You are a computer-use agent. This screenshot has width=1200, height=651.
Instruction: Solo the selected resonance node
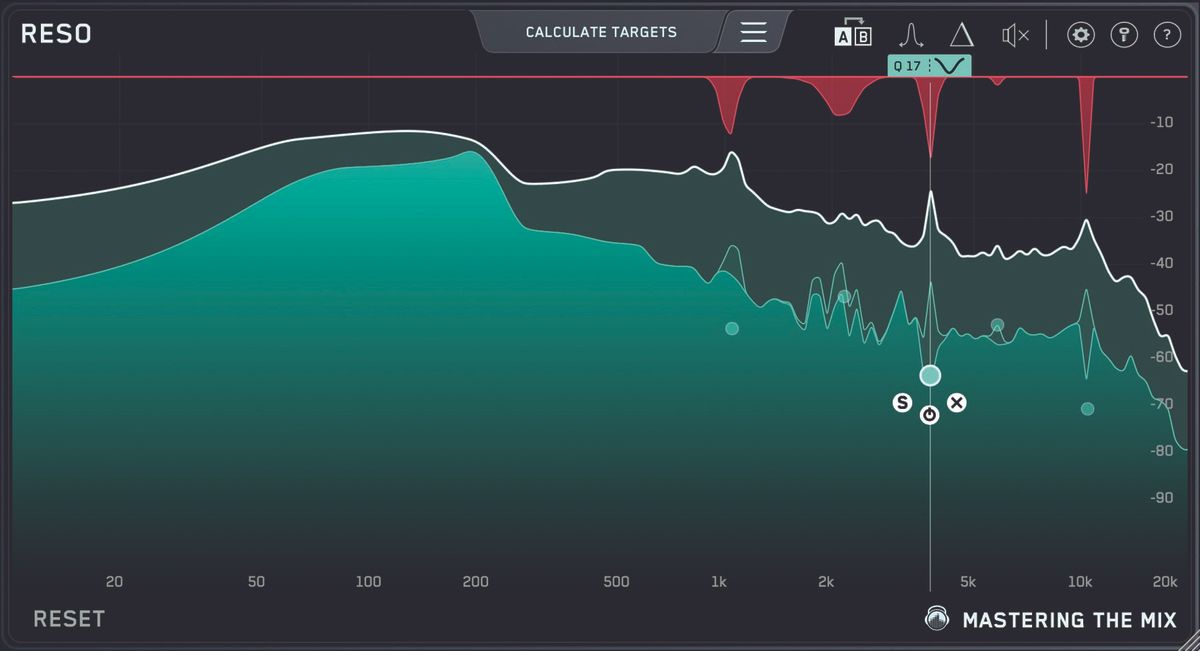pos(902,403)
